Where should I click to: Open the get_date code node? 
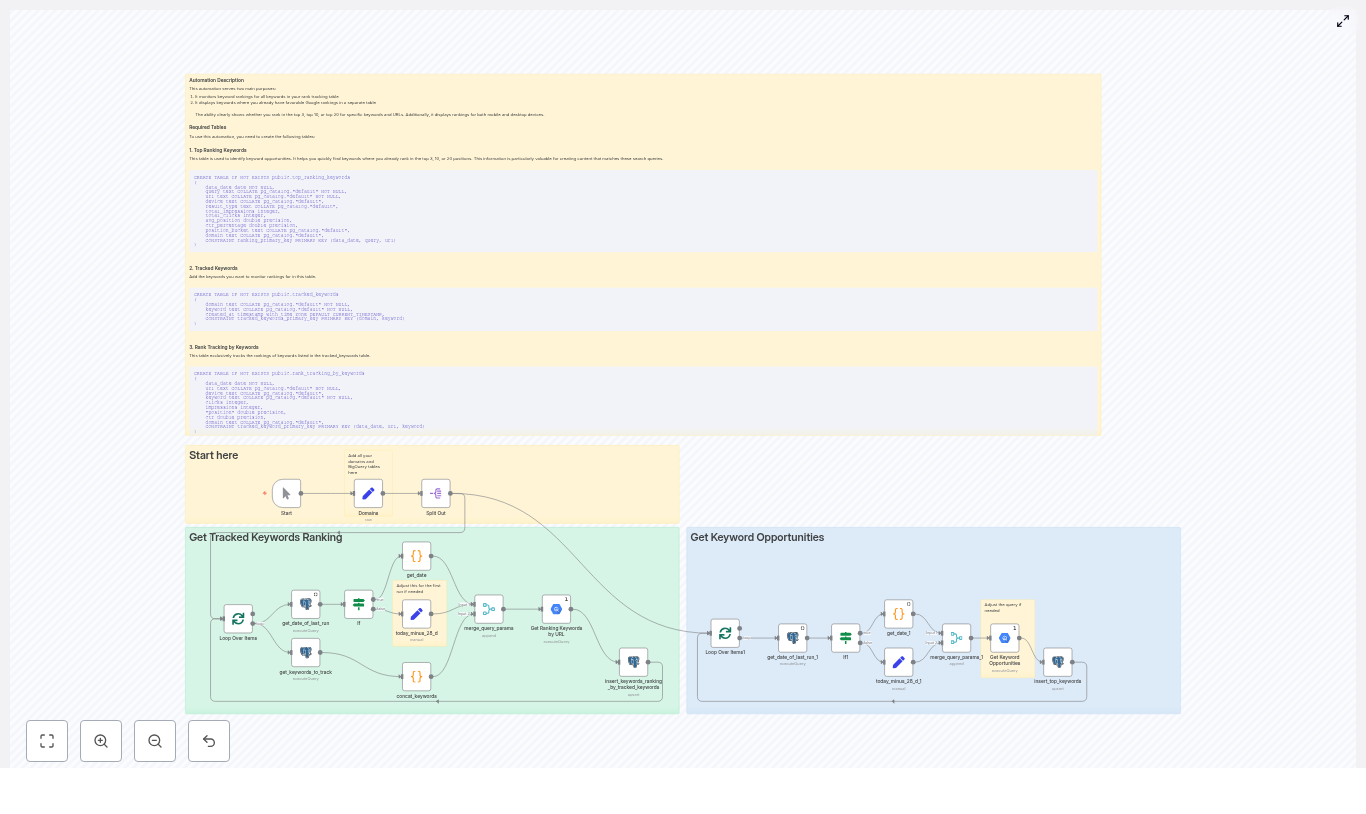tap(417, 556)
